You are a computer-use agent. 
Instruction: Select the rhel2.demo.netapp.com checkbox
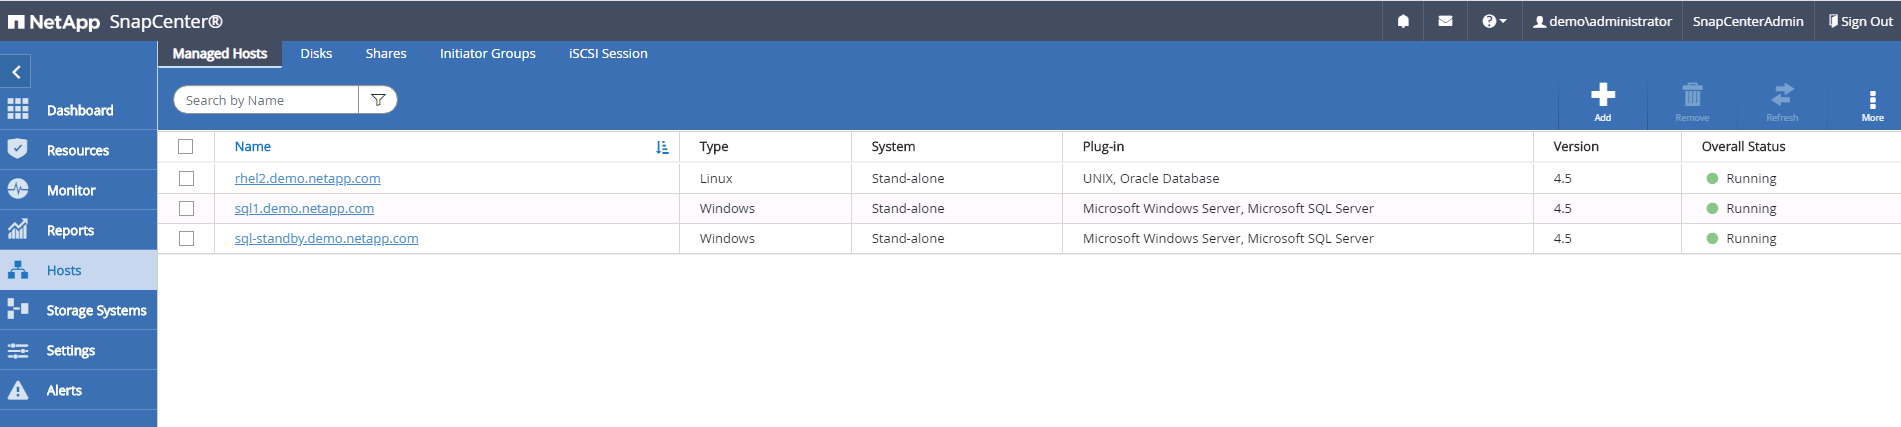pyautogui.click(x=186, y=178)
